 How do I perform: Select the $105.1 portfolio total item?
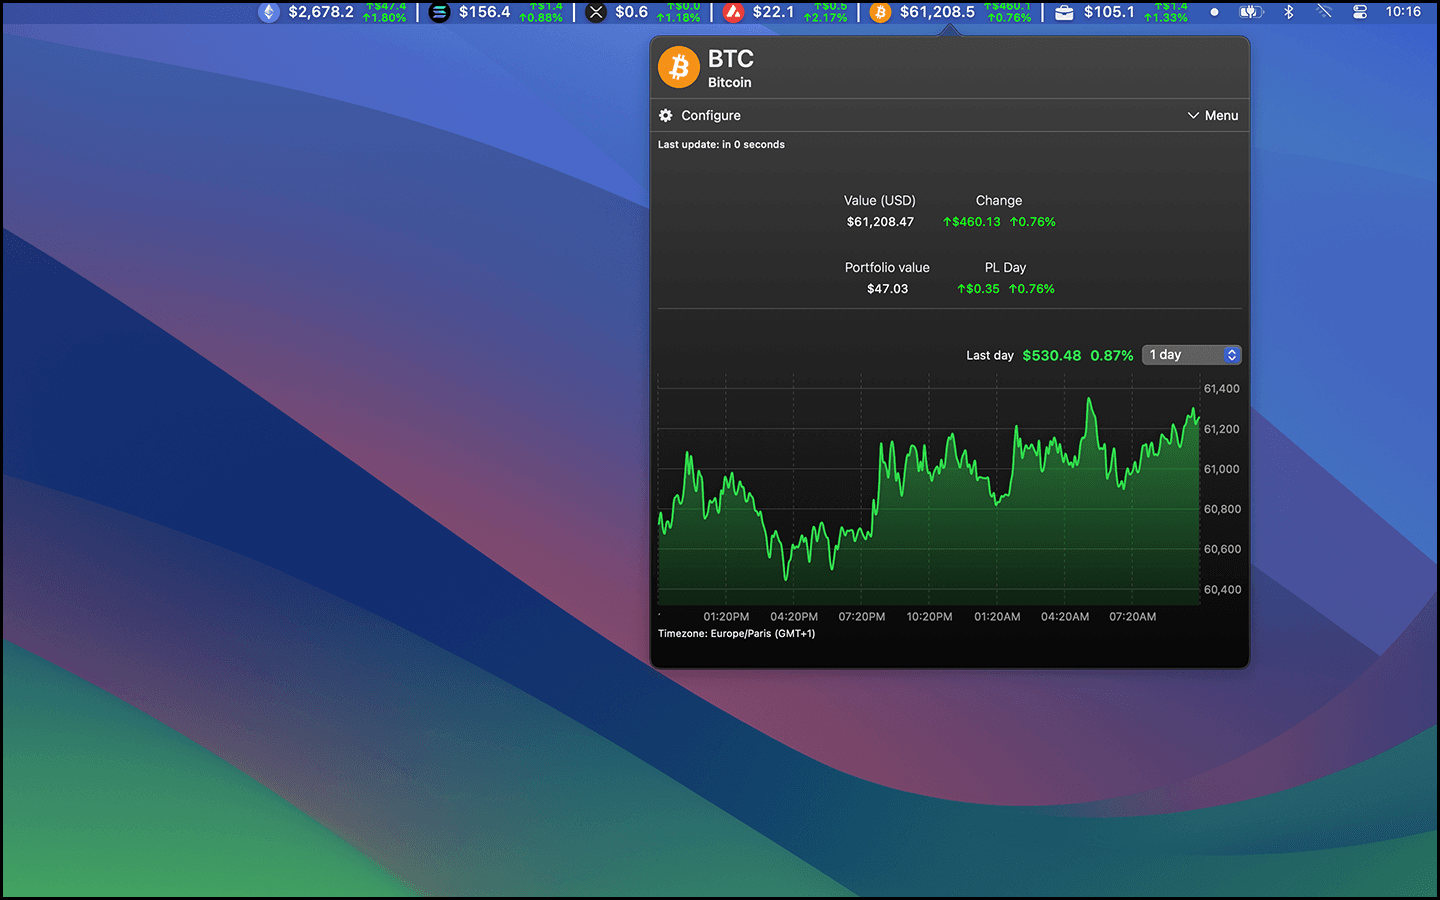pos(1109,12)
